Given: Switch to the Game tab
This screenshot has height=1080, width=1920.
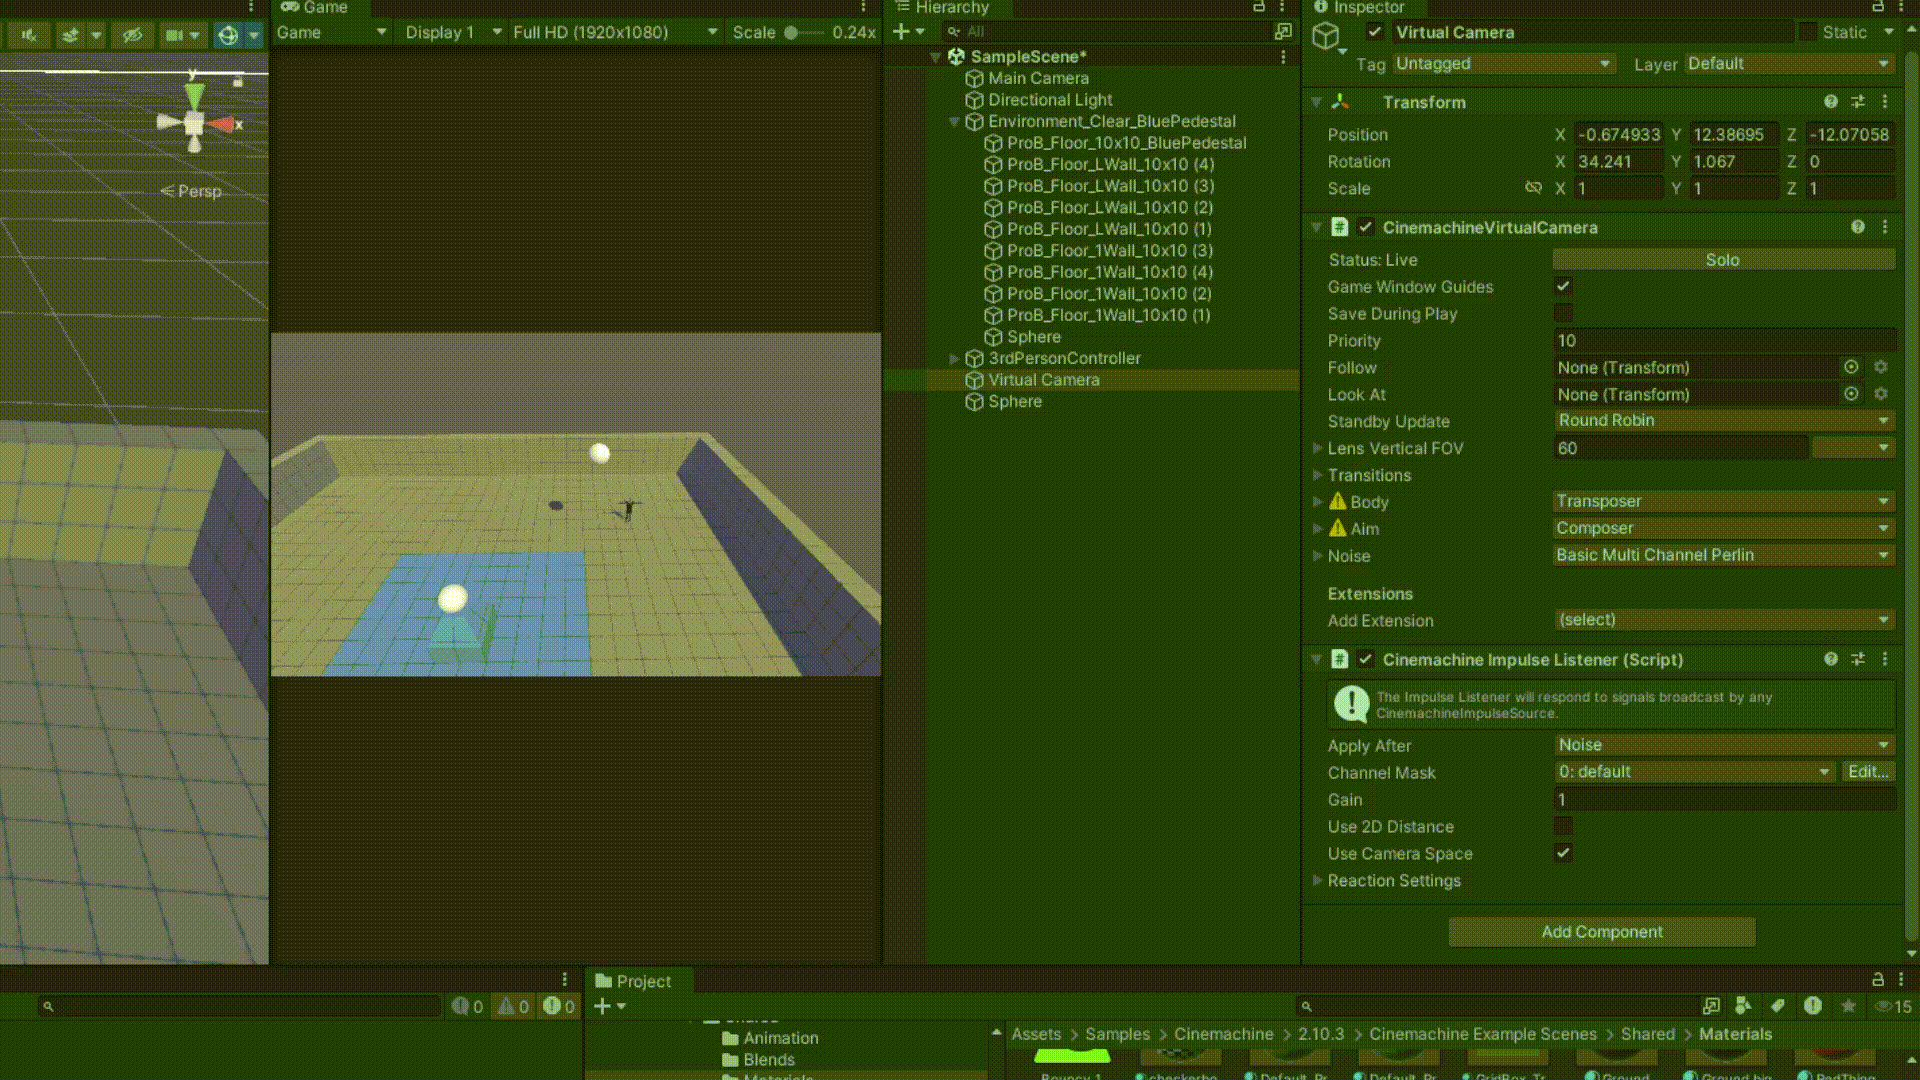Looking at the screenshot, I should coord(316,8).
